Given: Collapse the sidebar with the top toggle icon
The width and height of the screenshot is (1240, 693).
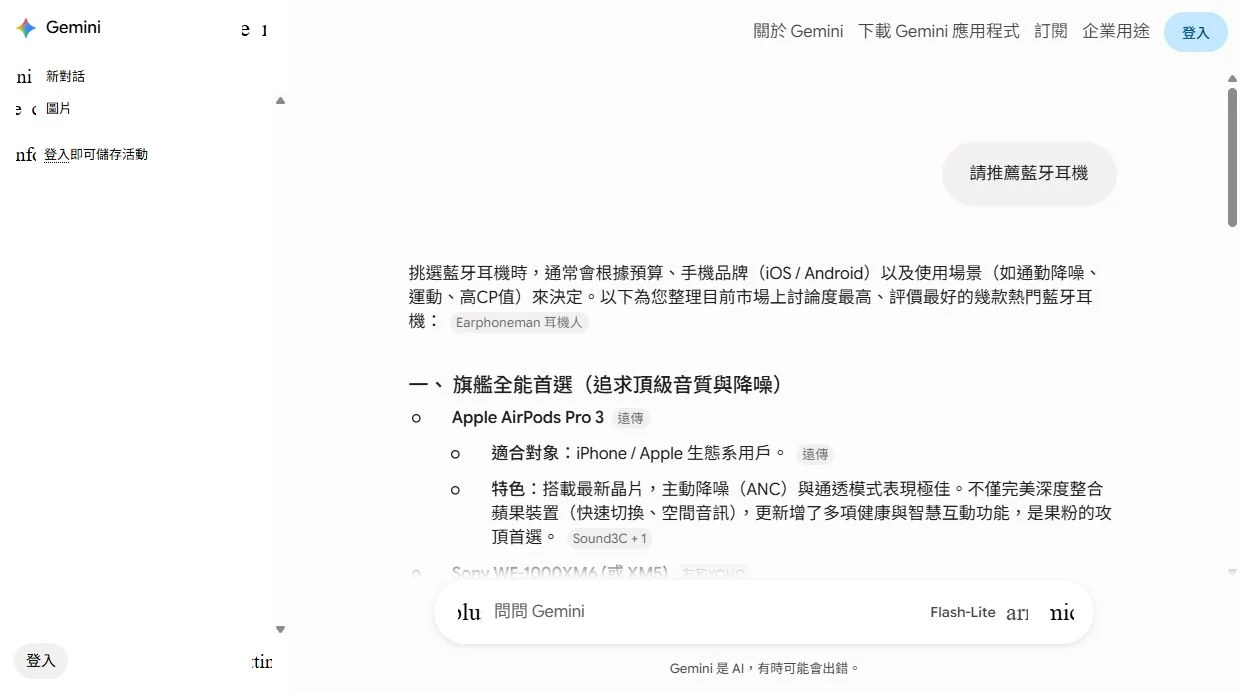Looking at the screenshot, I should pos(254,29).
